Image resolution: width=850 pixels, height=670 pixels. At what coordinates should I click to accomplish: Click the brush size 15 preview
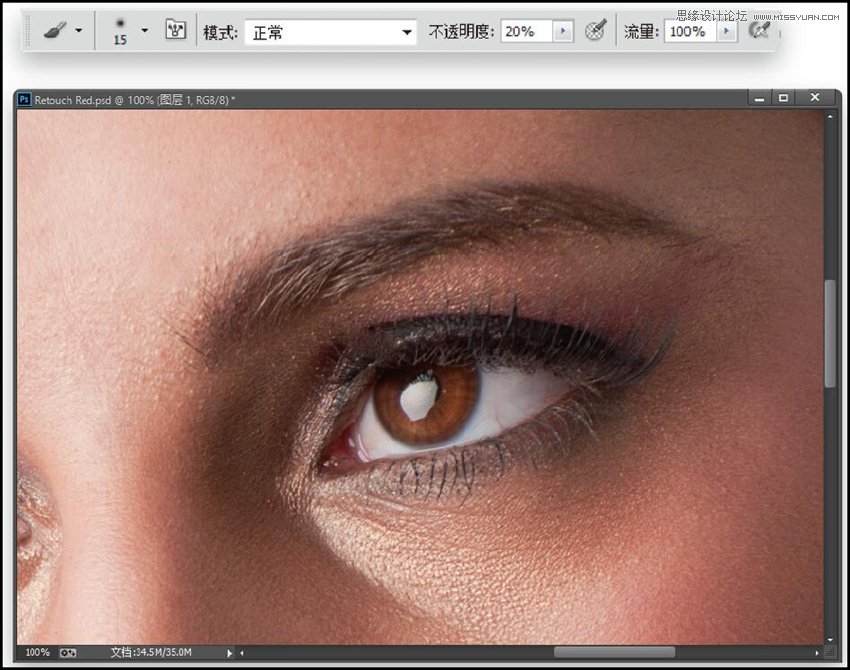tap(119, 31)
